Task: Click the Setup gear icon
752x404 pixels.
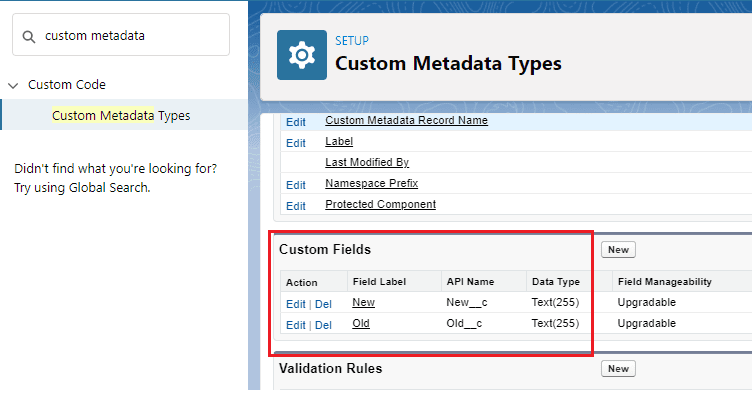Action: click(x=301, y=55)
